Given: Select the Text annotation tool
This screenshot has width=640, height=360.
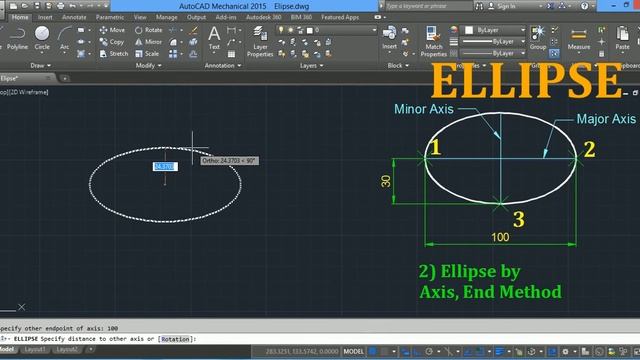Looking at the screenshot, I should pyautogui.click(x=214, y=38).
